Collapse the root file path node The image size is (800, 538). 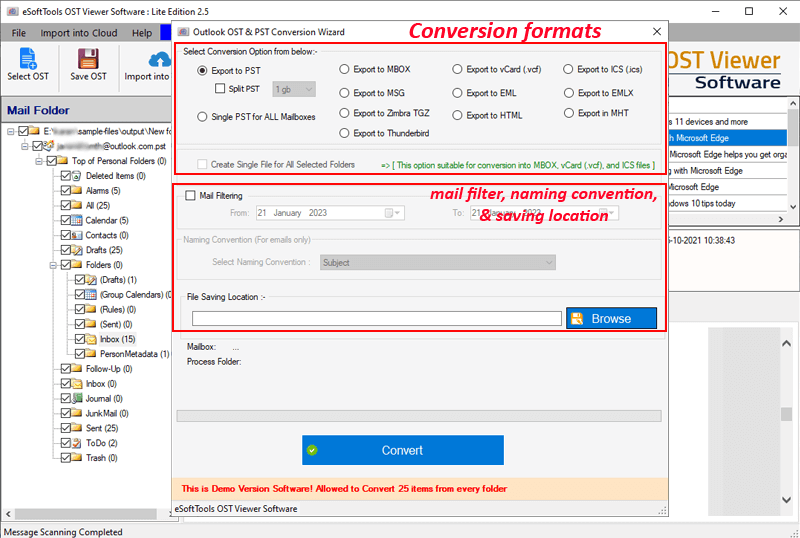[10, 132]
